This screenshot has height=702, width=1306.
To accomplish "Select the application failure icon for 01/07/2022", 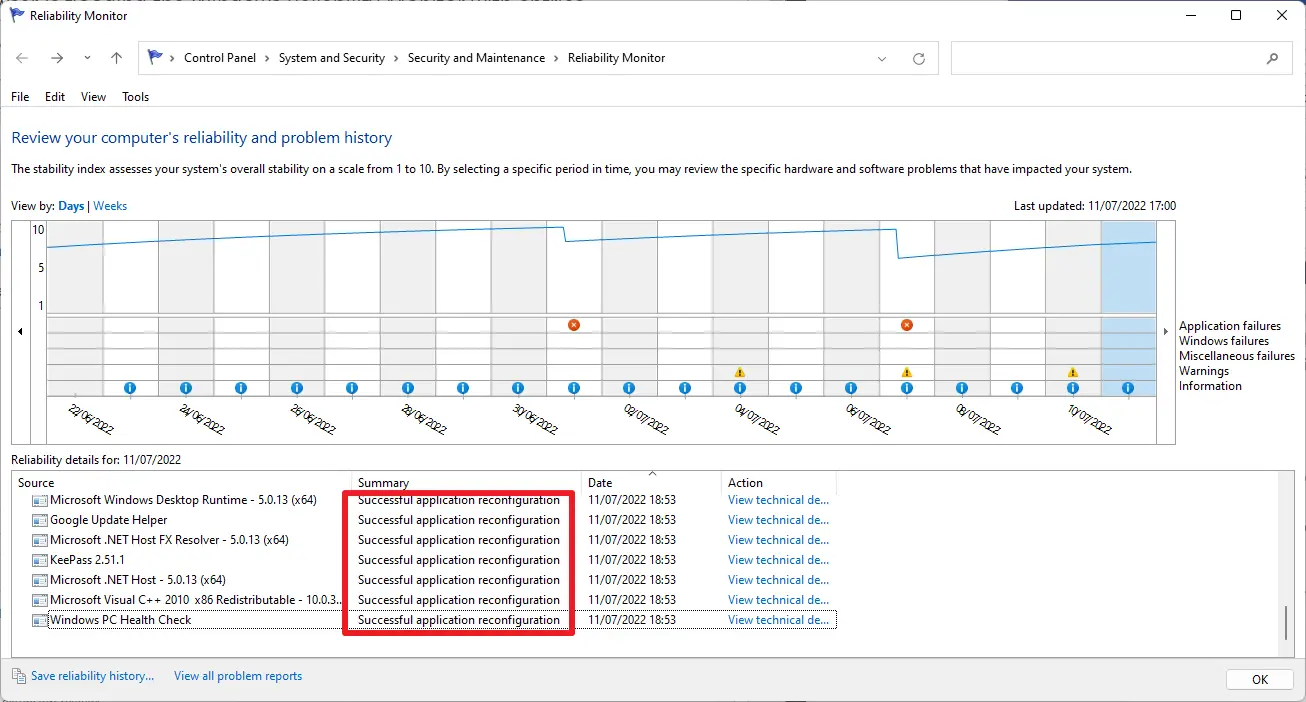I will [x=574, y=325].
